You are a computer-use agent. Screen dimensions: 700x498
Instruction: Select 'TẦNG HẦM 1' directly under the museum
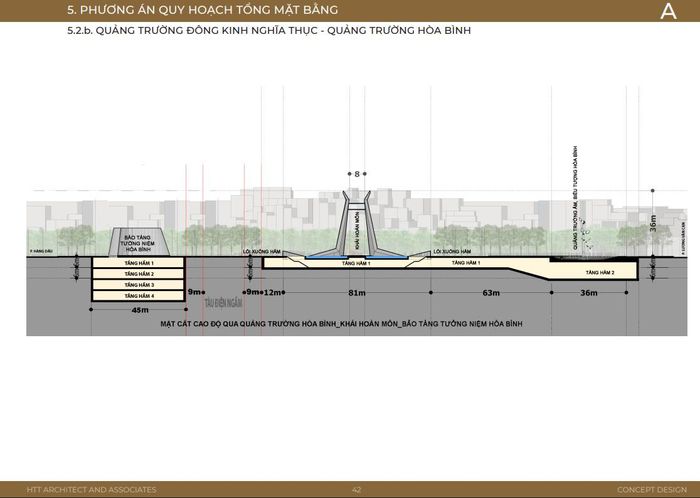[139, 263]
